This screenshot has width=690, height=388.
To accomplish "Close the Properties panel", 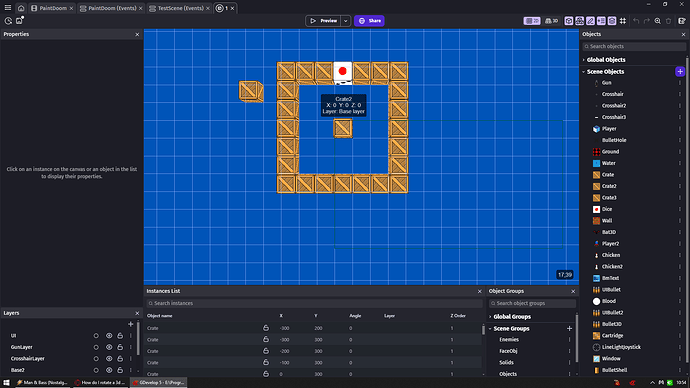I will pyautogui.click(x=137, y=34).
